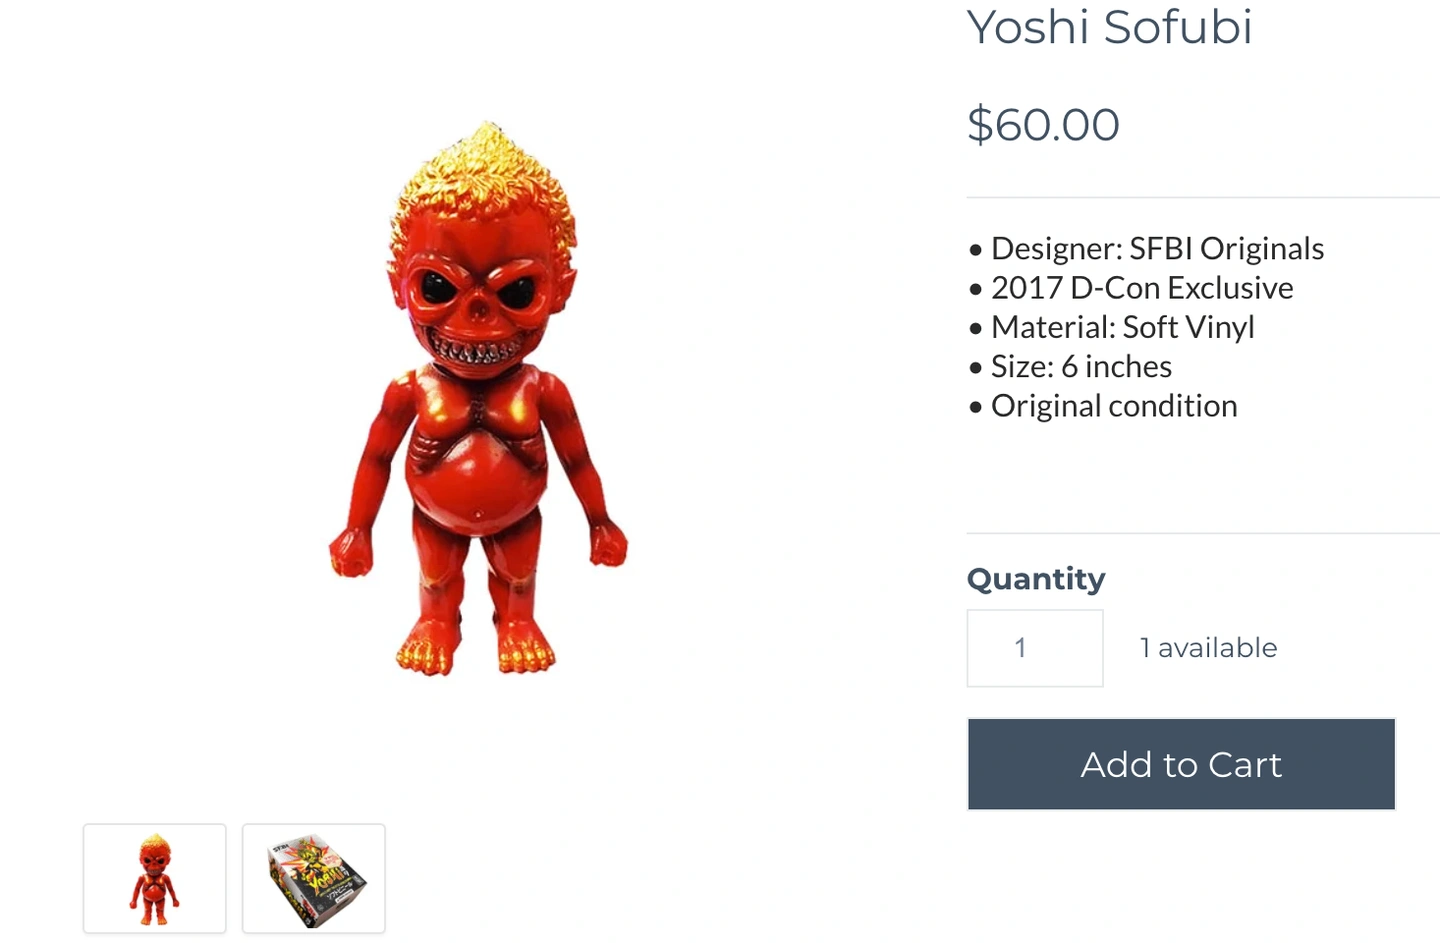Click the figure's black eyes
This screenshot has height=943, width=1440.
click(x=479, y=289)
